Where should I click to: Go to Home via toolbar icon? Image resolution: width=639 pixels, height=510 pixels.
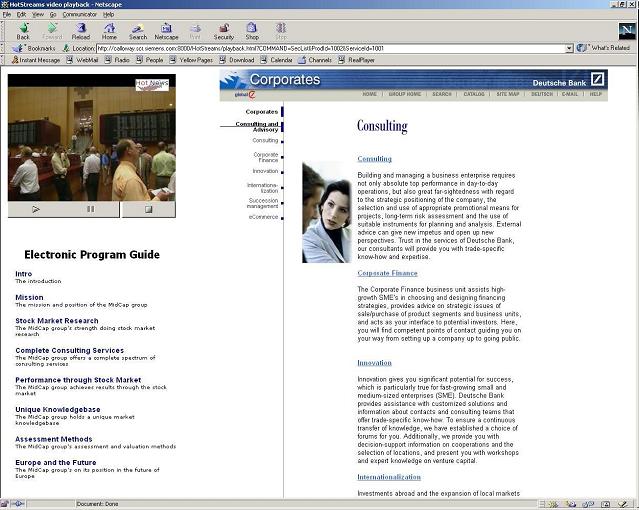(x=109, y=30)
